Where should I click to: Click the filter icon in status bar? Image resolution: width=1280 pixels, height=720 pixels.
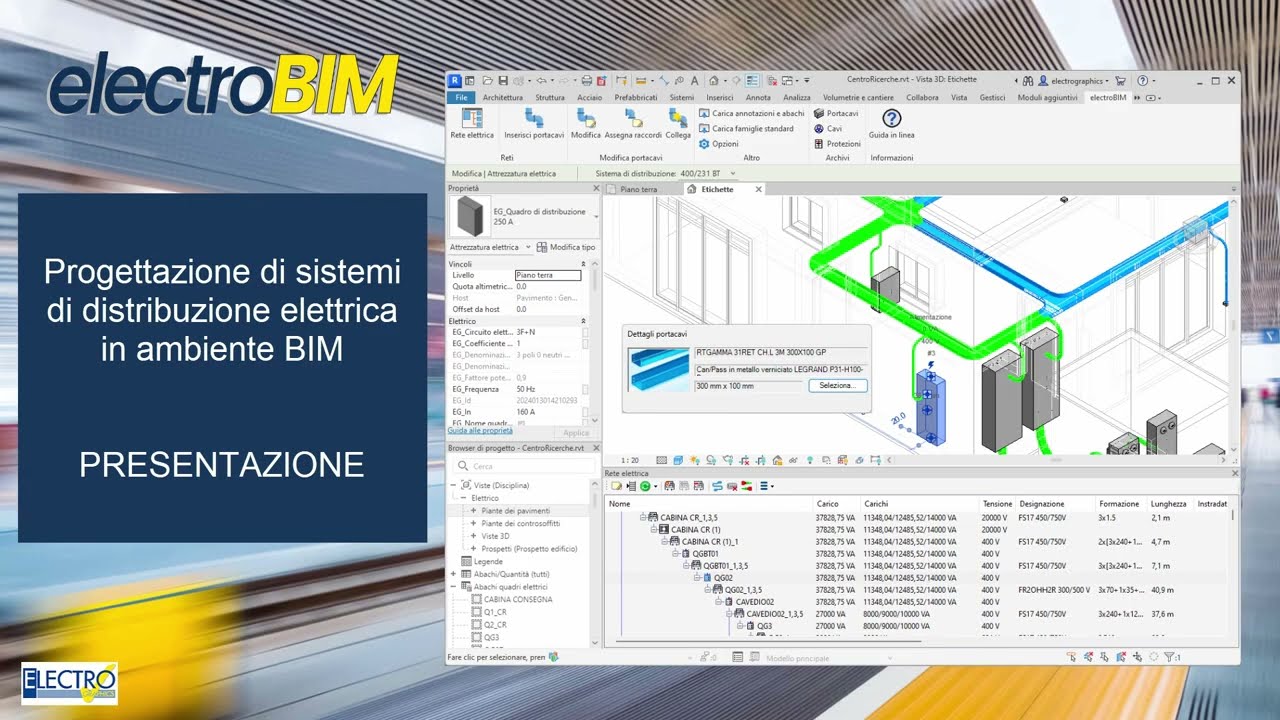(1169, 657)
